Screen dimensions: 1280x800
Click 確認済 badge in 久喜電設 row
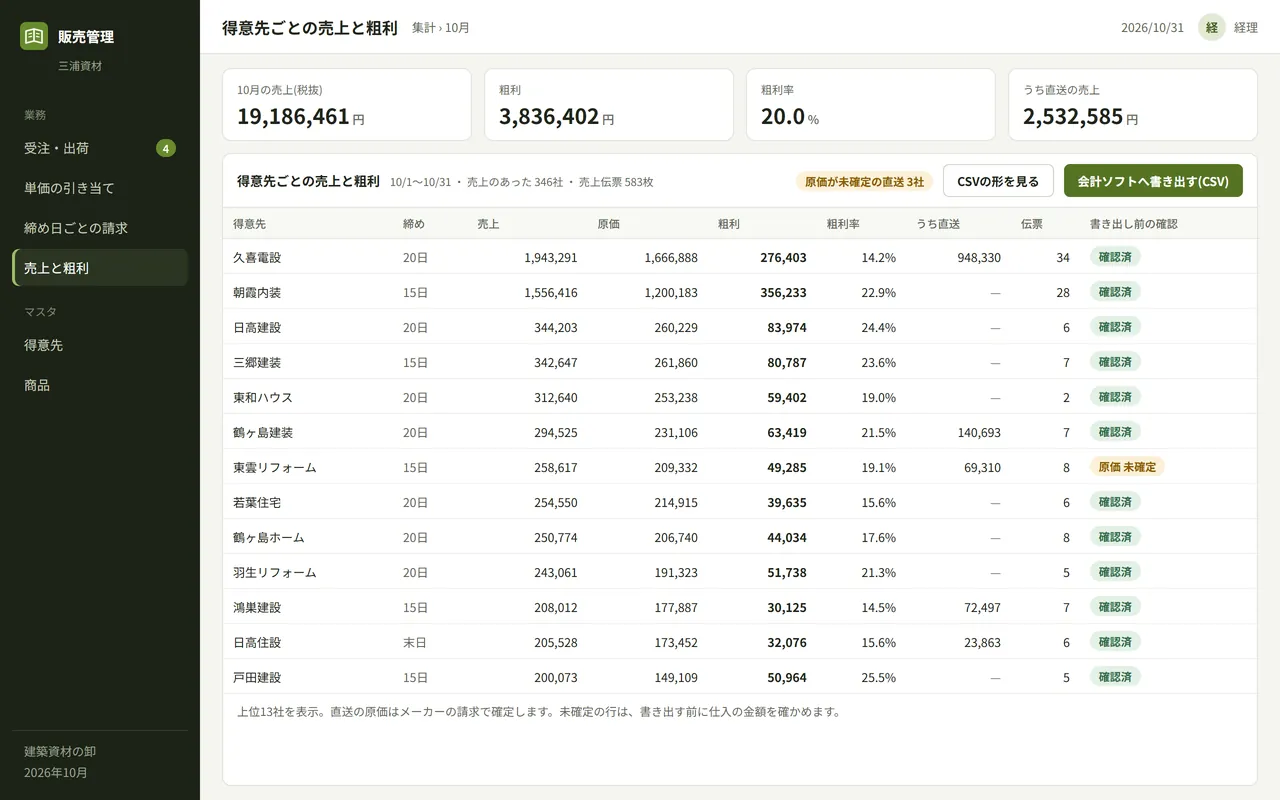[x=1115, y=257]
